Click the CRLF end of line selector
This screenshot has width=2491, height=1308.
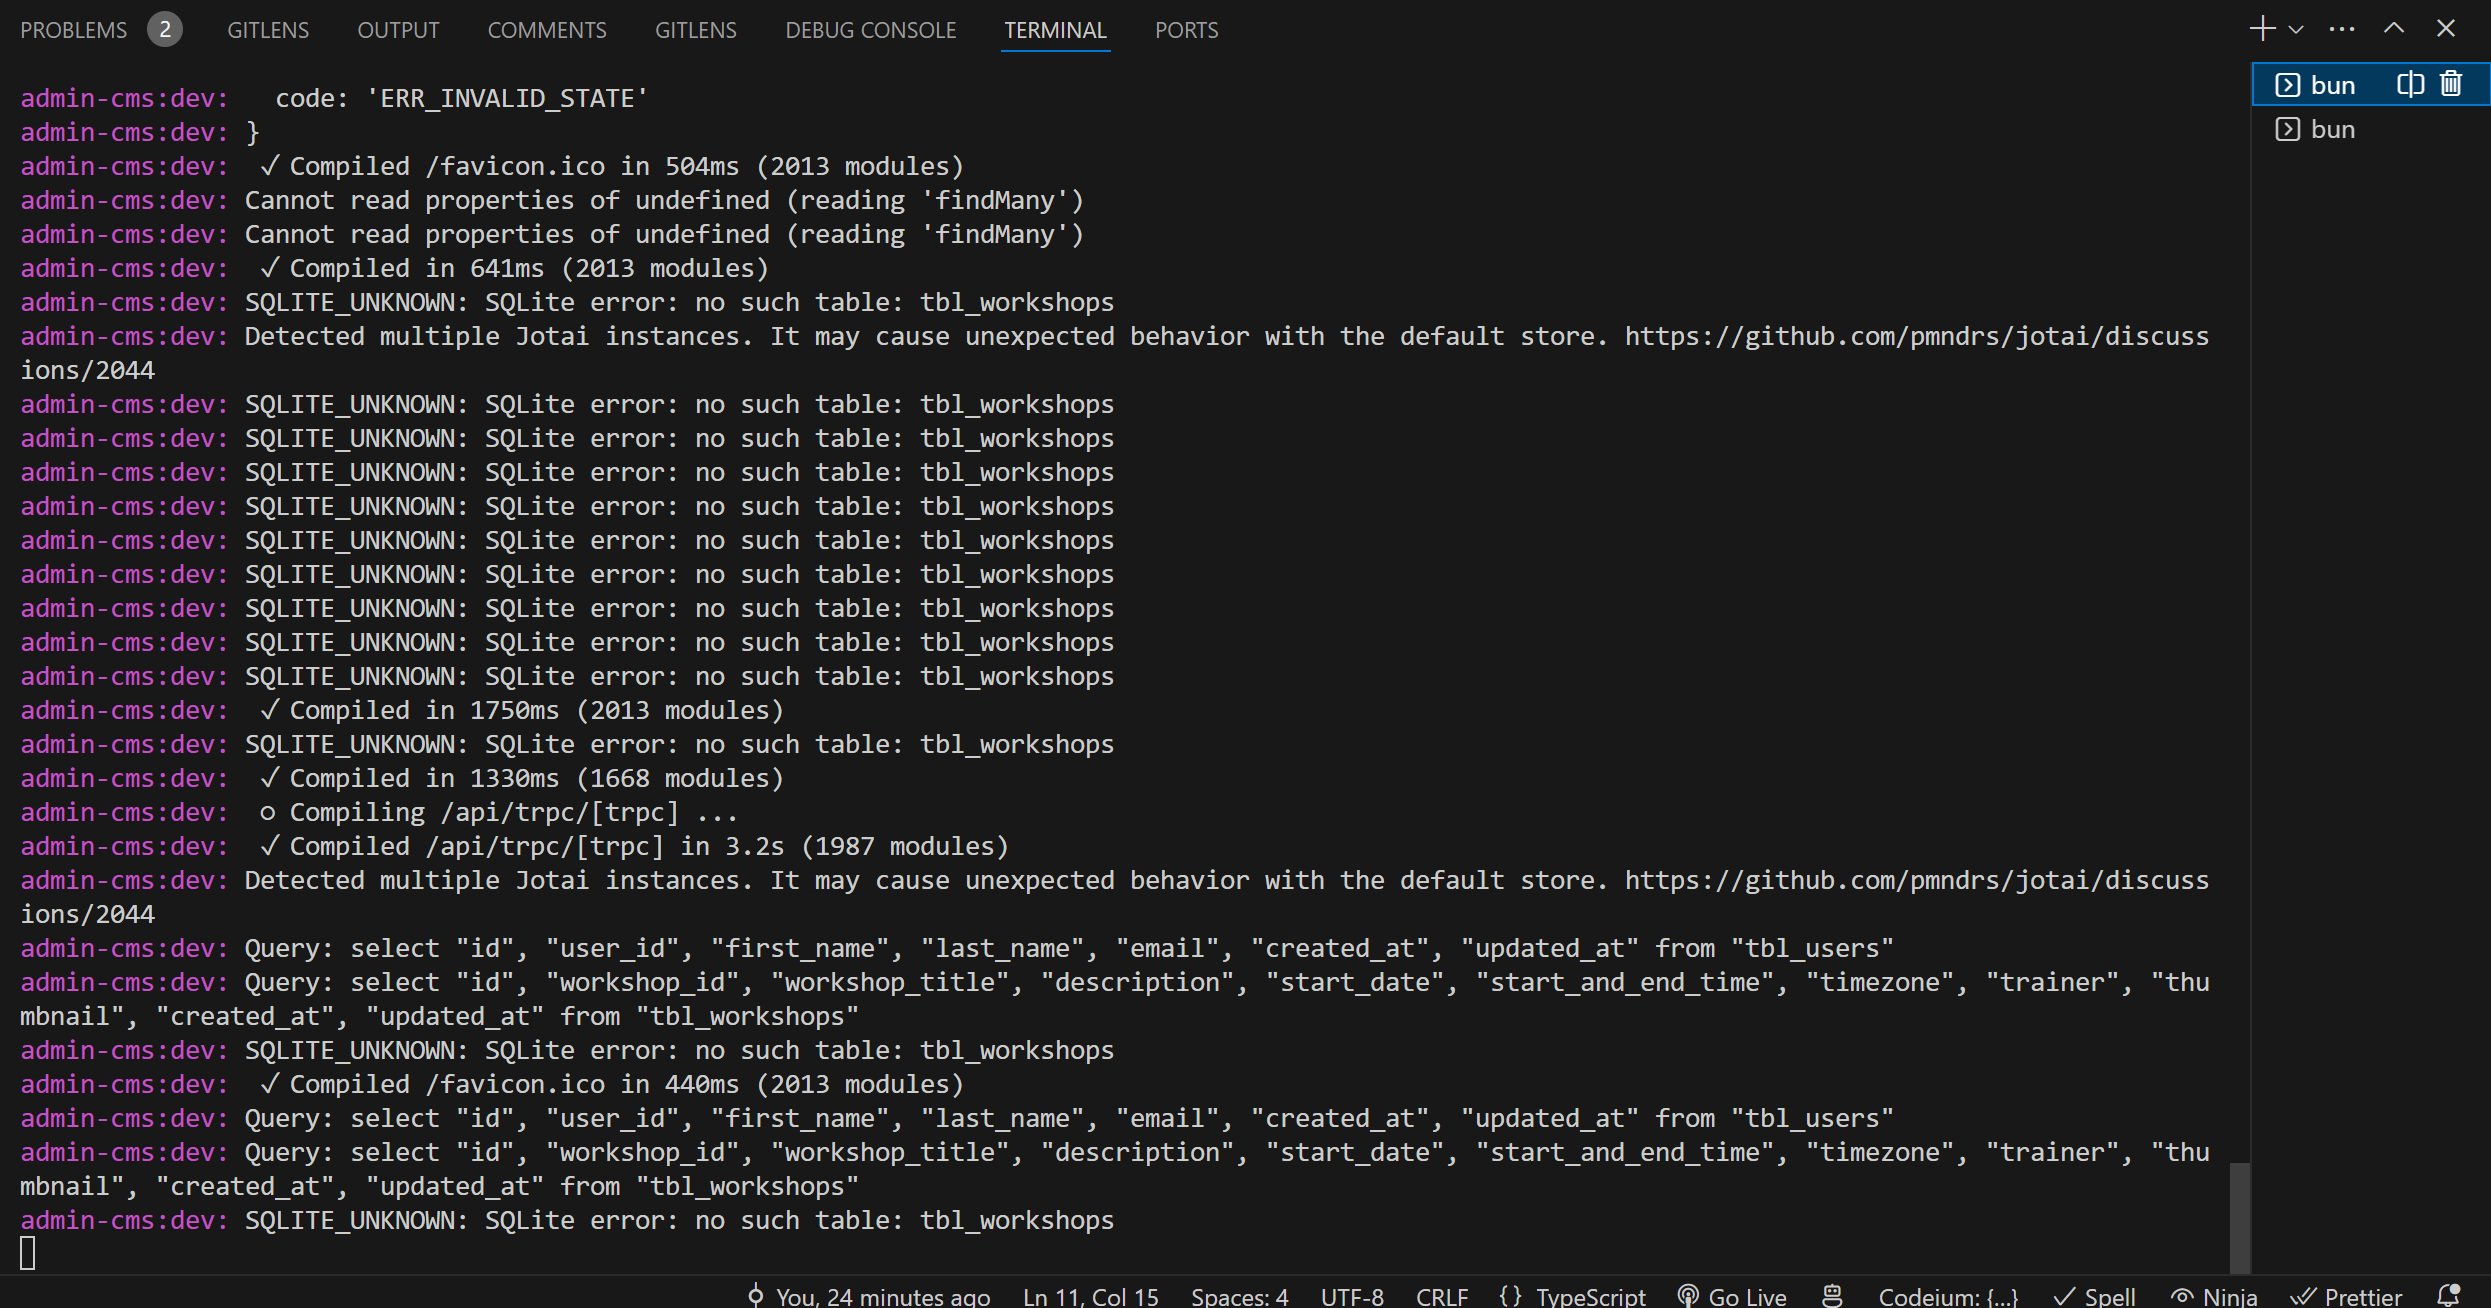pos(1442,1296)
